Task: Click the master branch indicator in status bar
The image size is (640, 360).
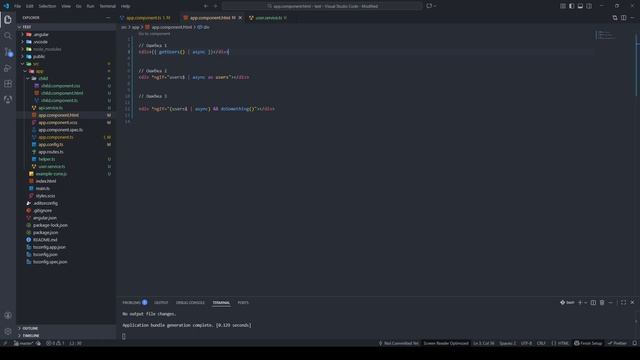Action: pos(24,343)
